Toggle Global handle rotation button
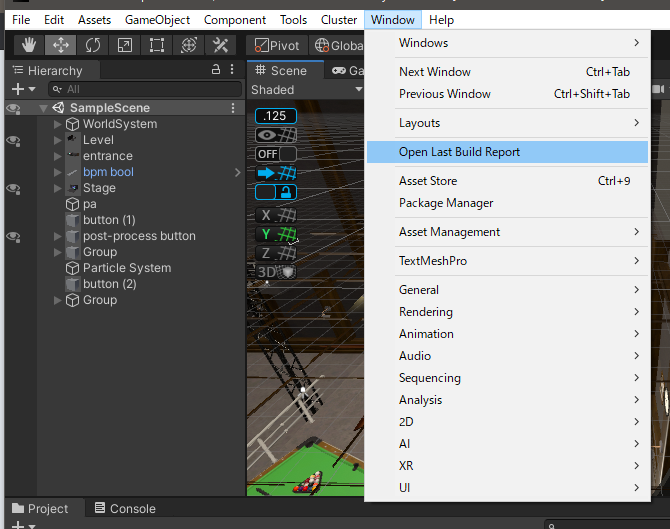Screen dimensions: 670x529 pyautogui.click(x=337, y=45)
